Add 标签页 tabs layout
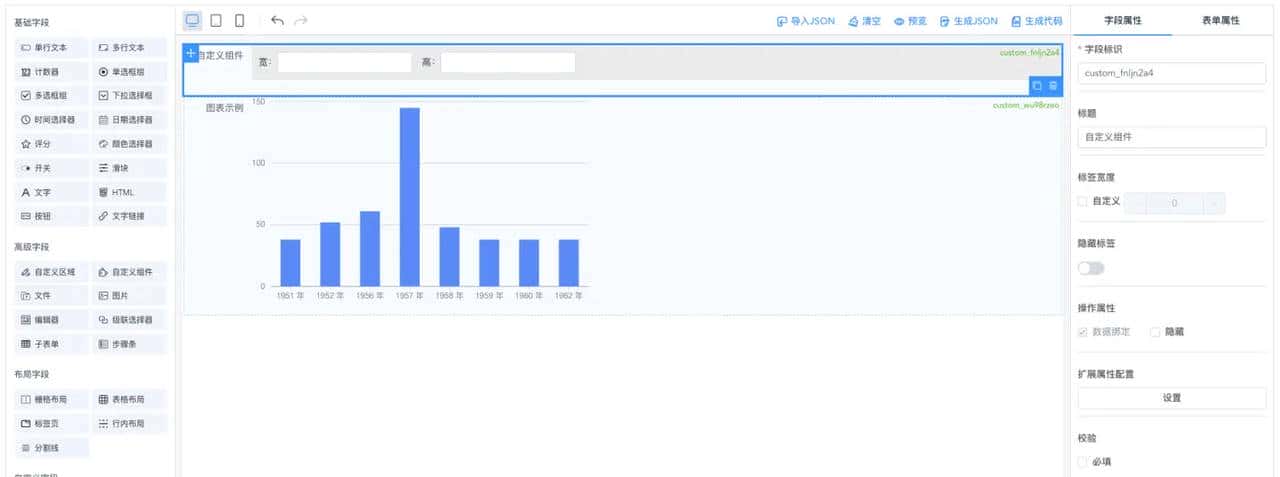This screenshot has height=477, width=1280. [x=52, y=424]
